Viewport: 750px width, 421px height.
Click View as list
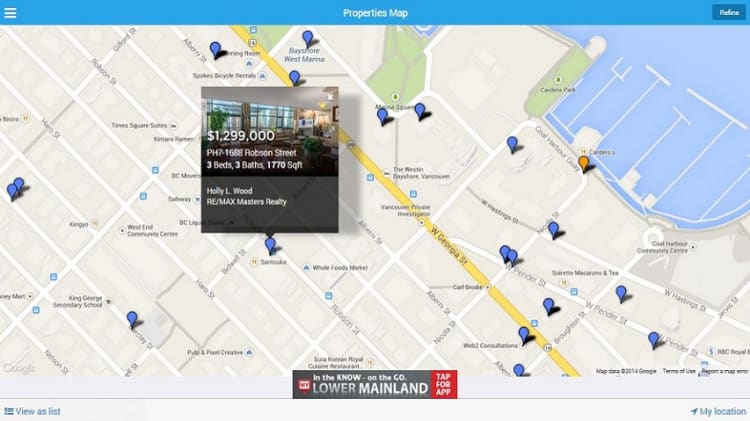coord(33,411)
